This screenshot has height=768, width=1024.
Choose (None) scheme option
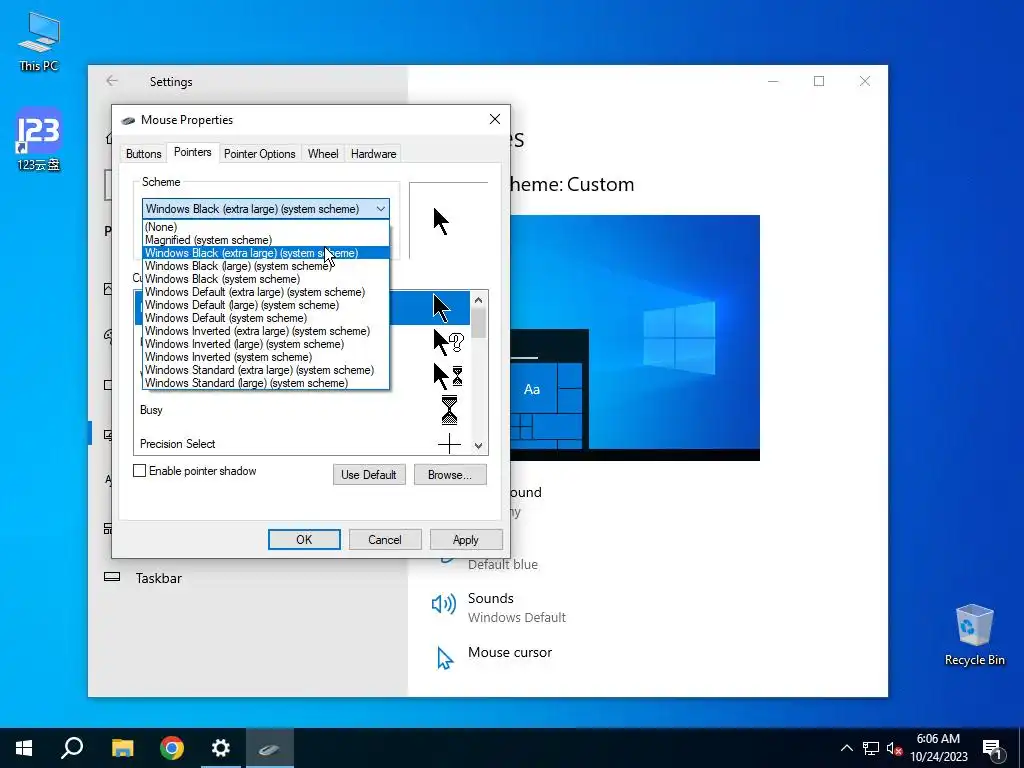(x=265, y=227)
